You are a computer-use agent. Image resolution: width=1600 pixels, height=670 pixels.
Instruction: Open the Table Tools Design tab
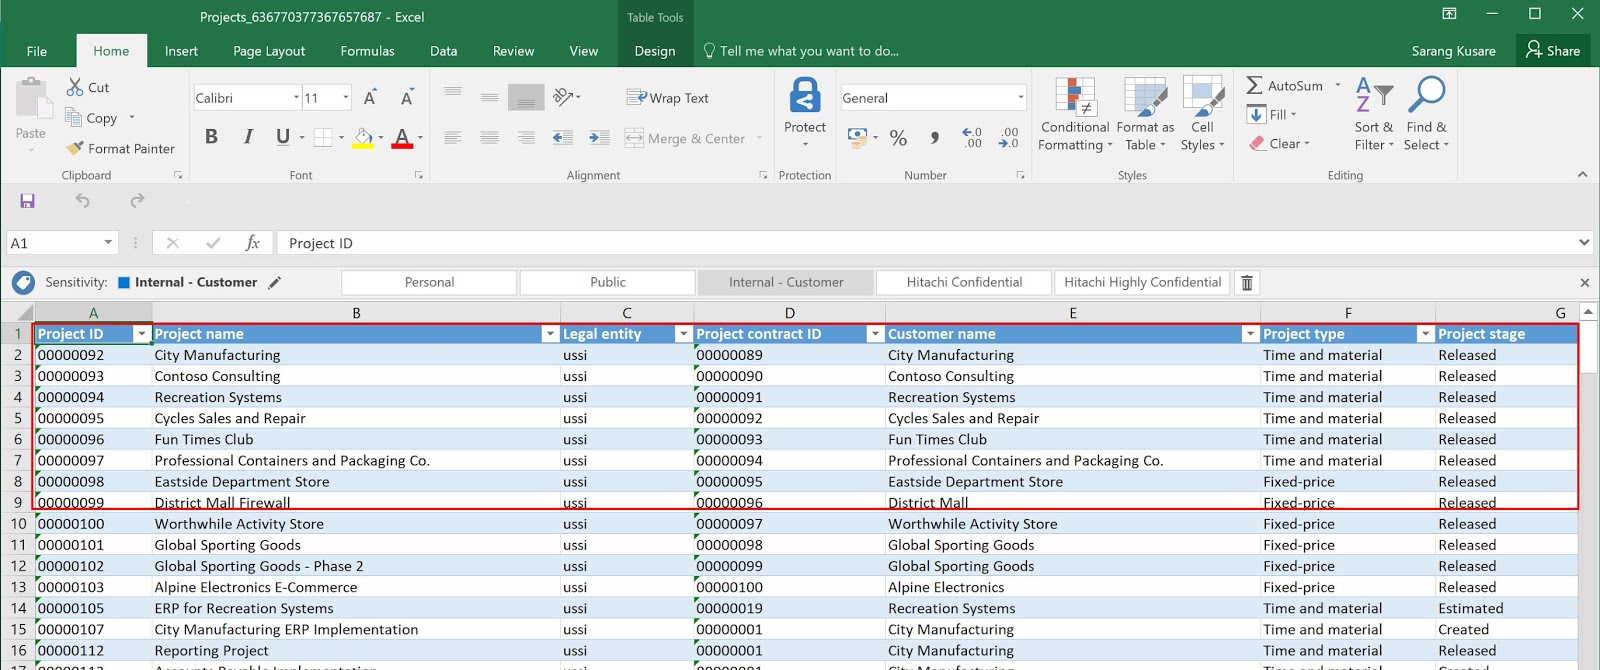(655, 51)
